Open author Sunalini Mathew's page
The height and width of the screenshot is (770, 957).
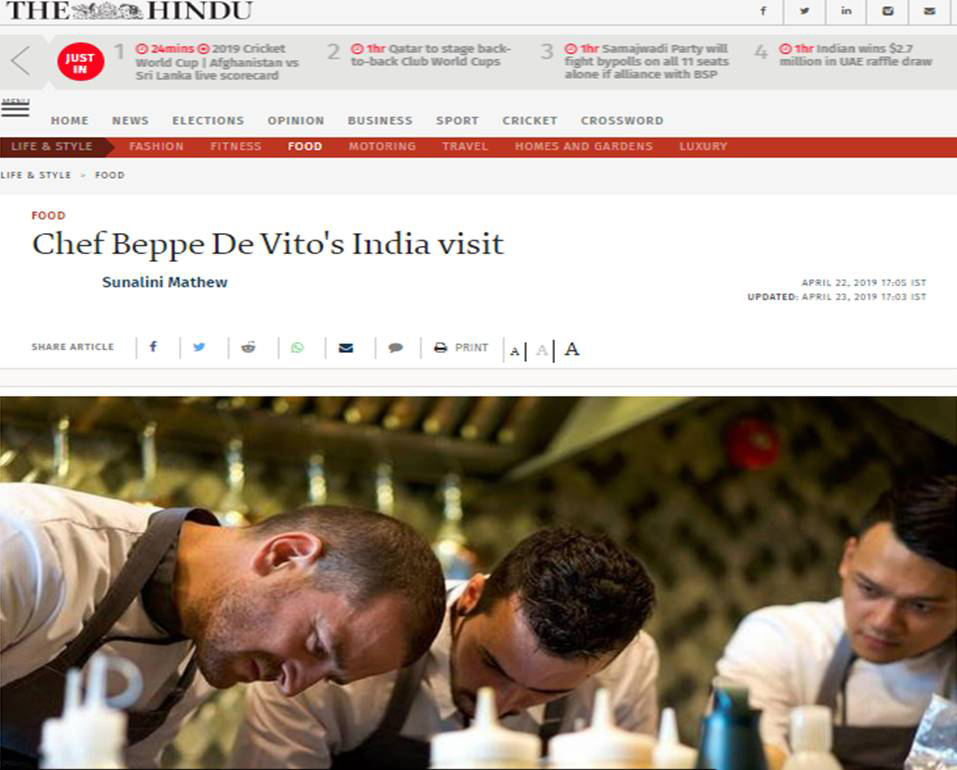coord(165,282)
